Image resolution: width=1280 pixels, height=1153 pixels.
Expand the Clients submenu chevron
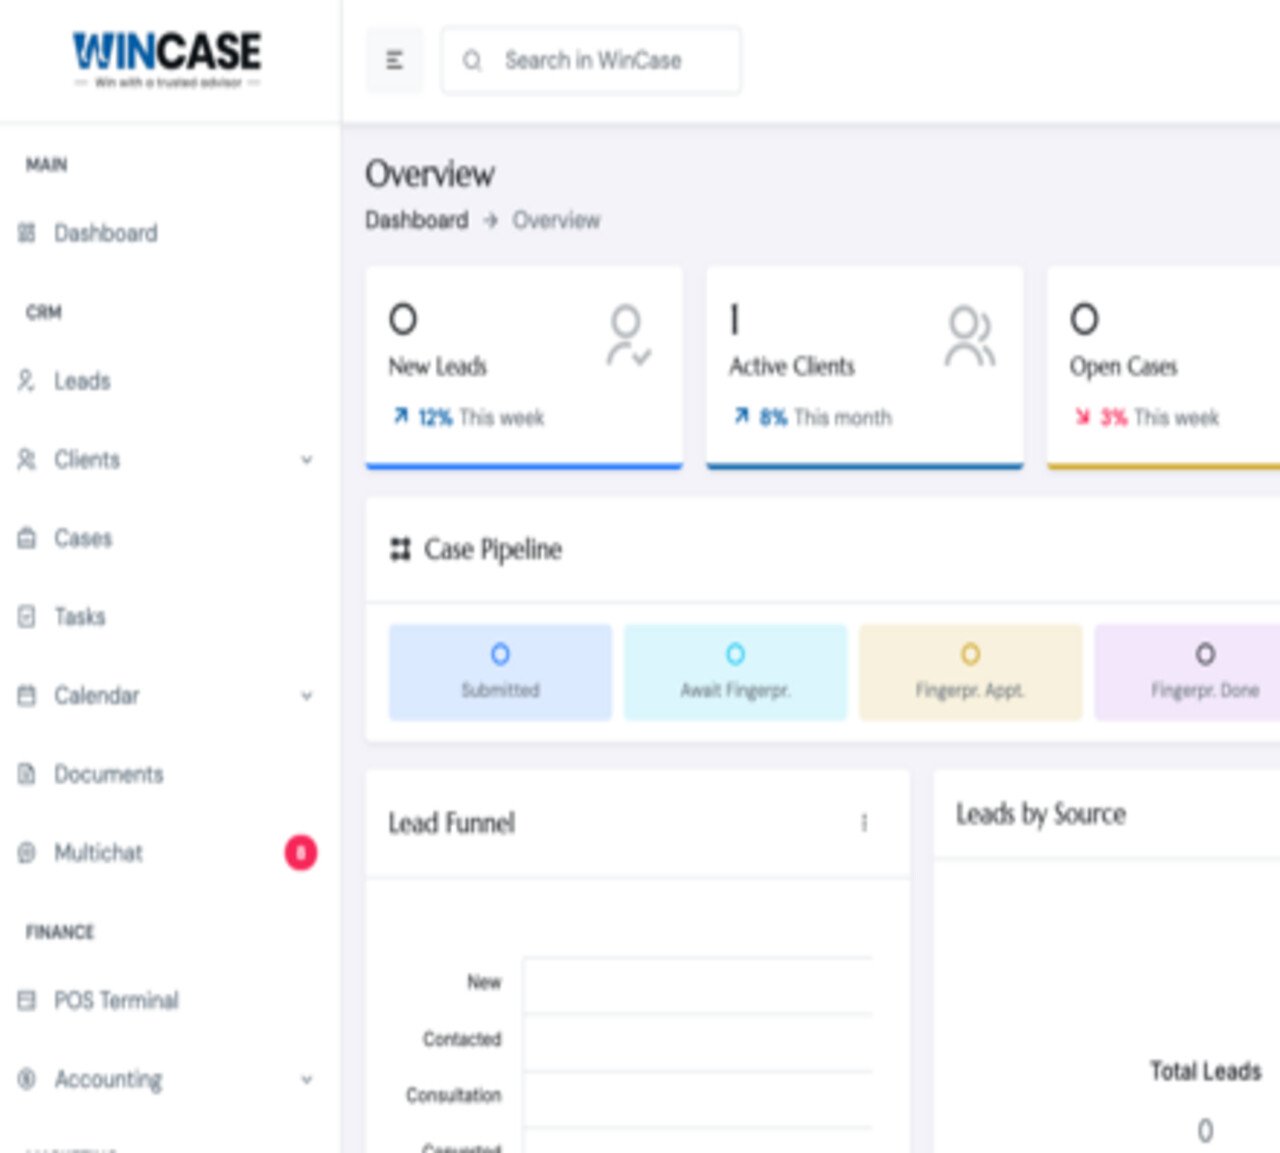coord(307,460)
